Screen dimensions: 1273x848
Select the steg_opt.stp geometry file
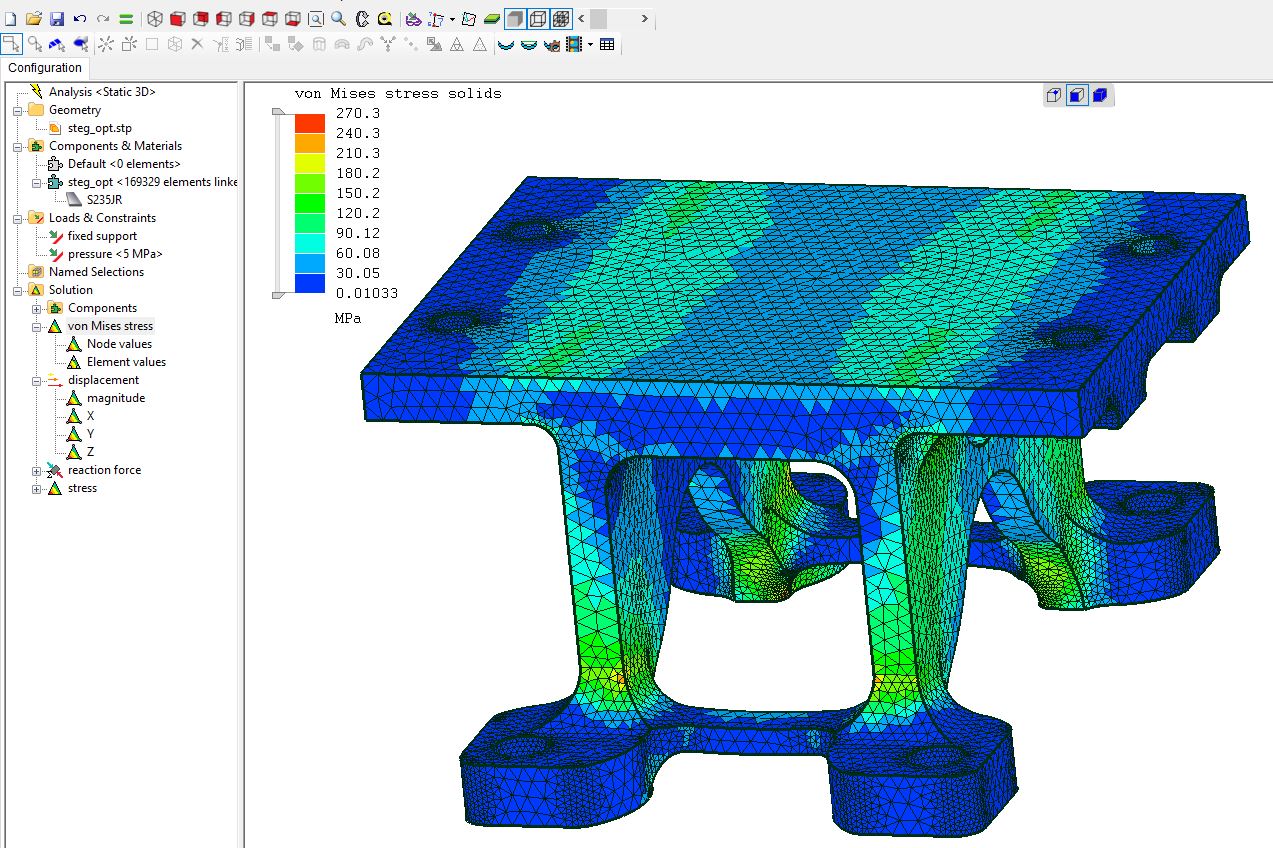click(x=99, y=128)
